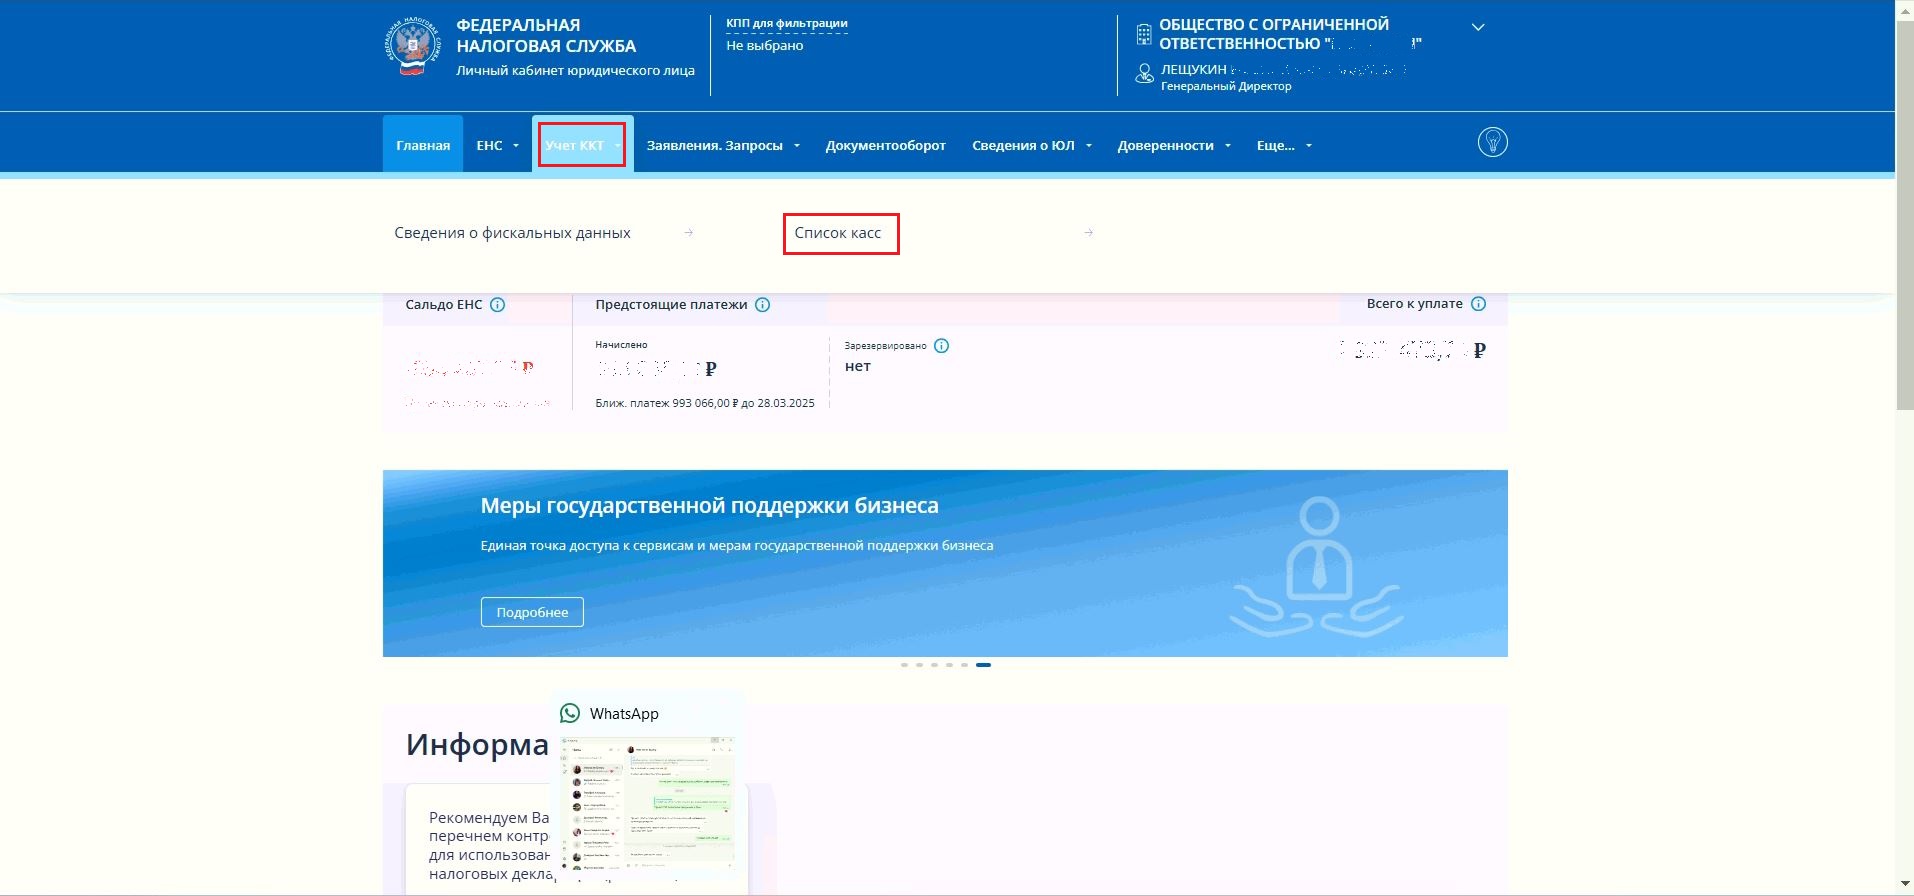Click the organization building icon
The image size is (1914, 896).
(1144, 35)
